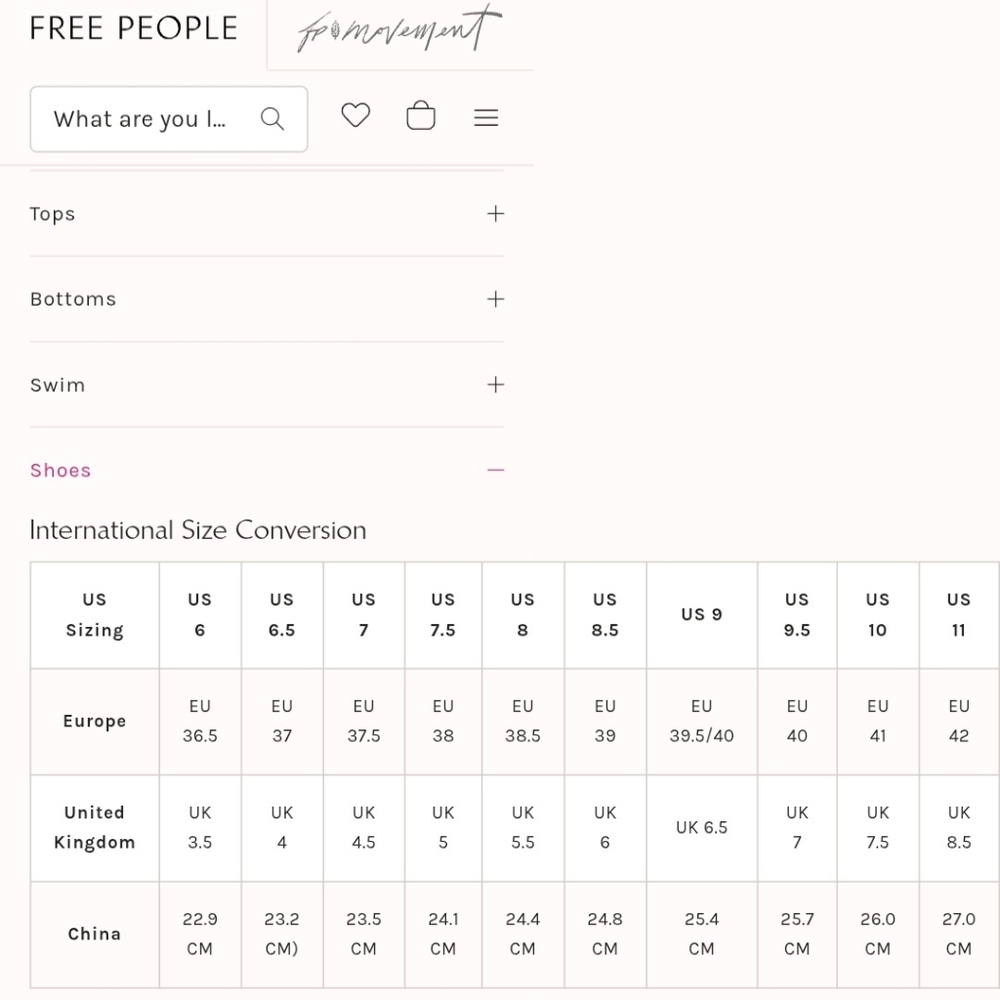Screen dimensions: 1000x1000
Task: Expand the Bottoms section plus icon
Action: click(496, 299)
